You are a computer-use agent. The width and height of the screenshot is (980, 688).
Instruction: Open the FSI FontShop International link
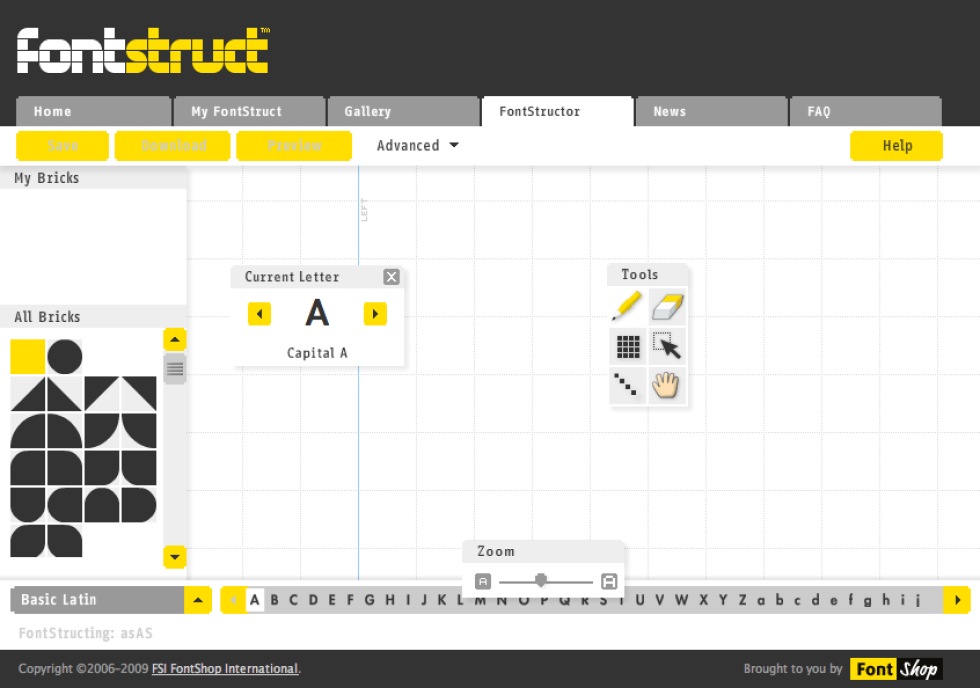224,669
